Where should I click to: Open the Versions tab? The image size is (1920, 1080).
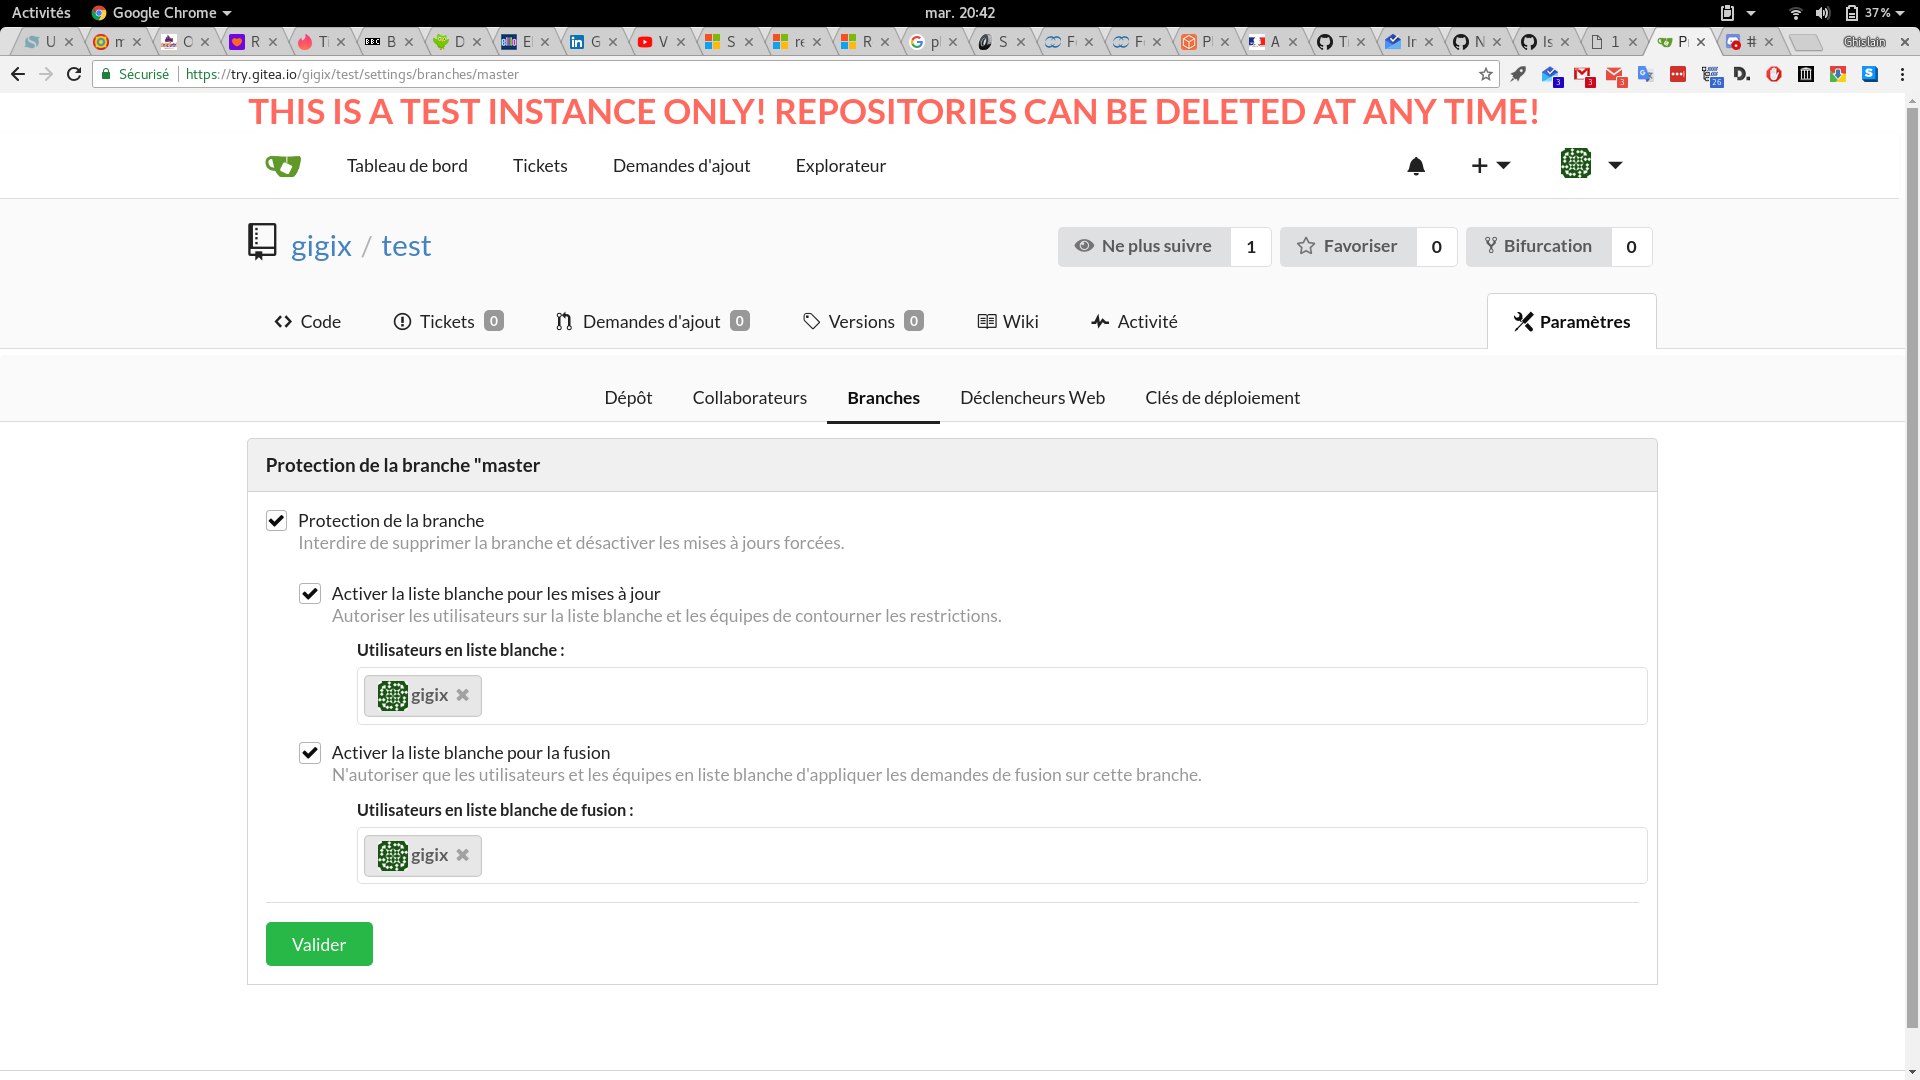863,322
